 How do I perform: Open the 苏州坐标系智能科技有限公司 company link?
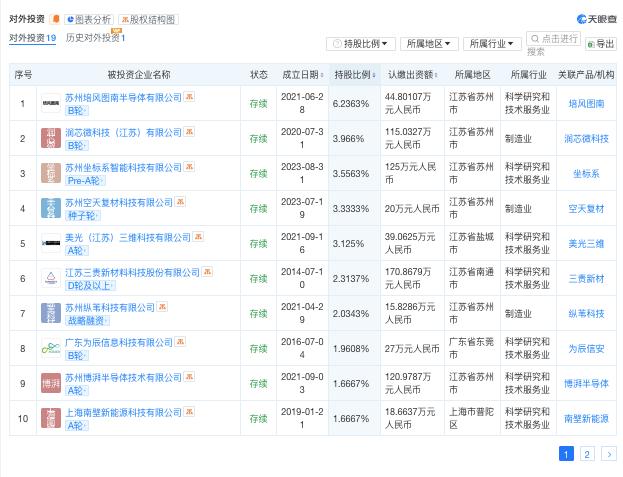point(123,168)
